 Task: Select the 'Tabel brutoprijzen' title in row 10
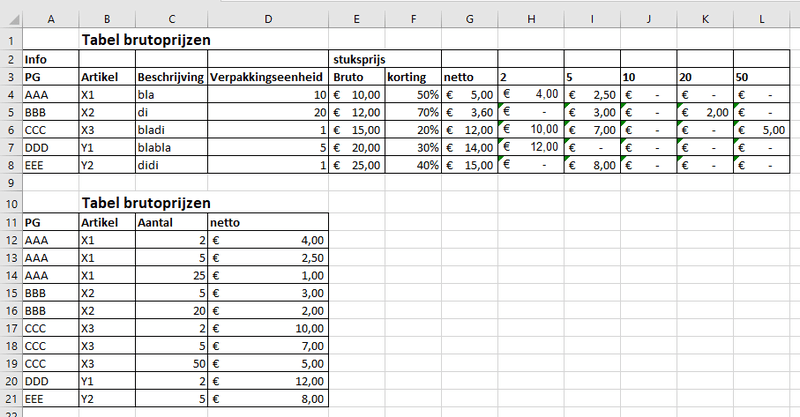point(146,202)
